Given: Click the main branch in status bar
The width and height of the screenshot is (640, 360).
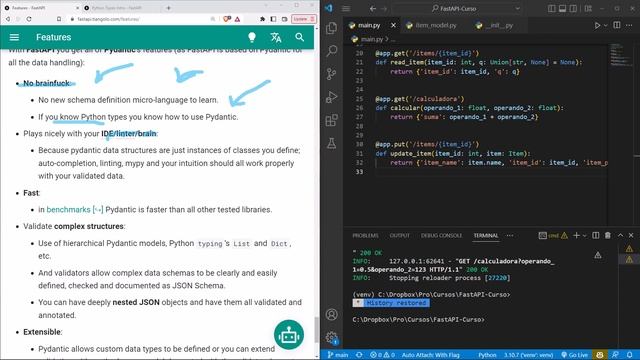Looking at the screenshot, I should point(338,355).
